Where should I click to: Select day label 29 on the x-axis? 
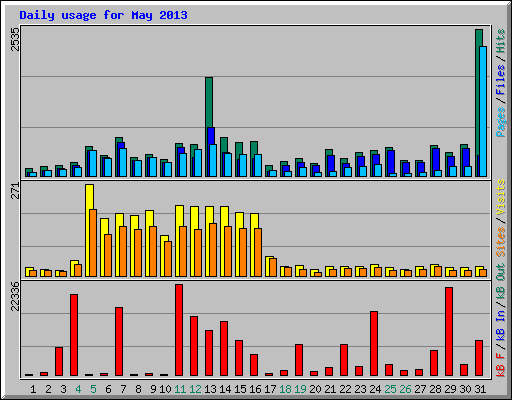pyautogui.click(x=450, y=389)
